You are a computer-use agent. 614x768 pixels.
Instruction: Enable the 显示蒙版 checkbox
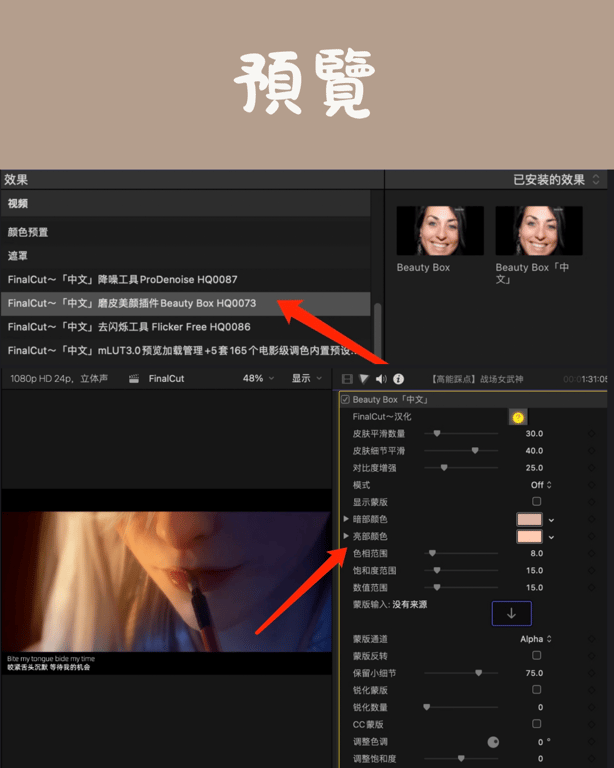[537, 502]
